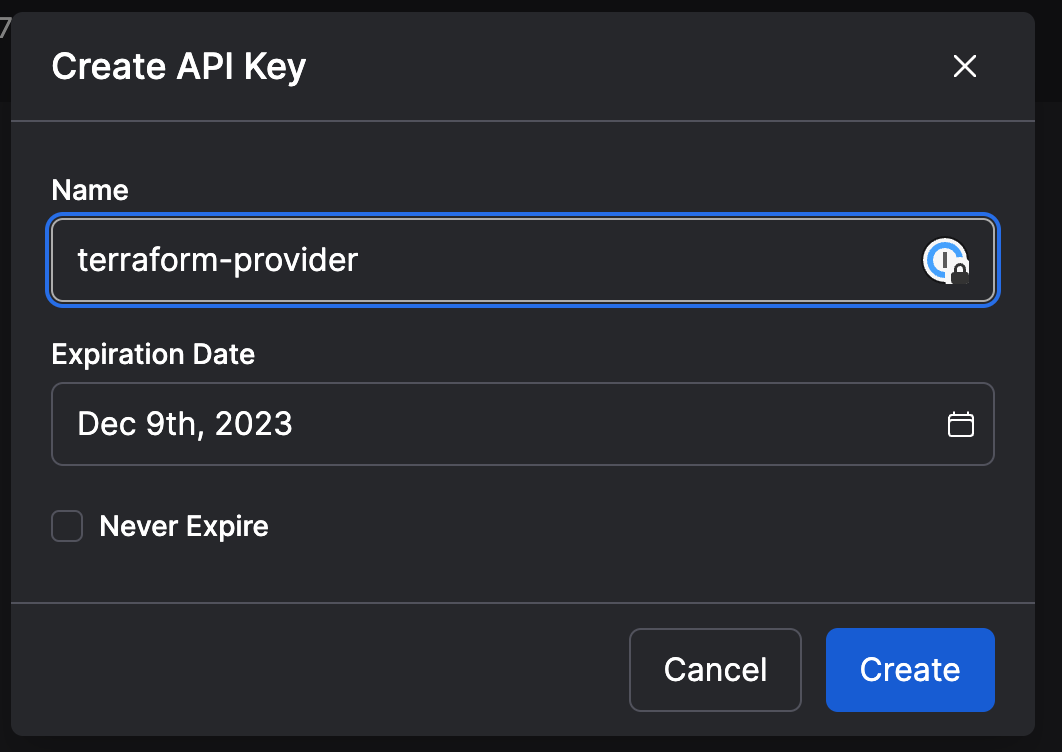Click the Name field label
Screen dimensions: 1062x752
pos(90,190)
